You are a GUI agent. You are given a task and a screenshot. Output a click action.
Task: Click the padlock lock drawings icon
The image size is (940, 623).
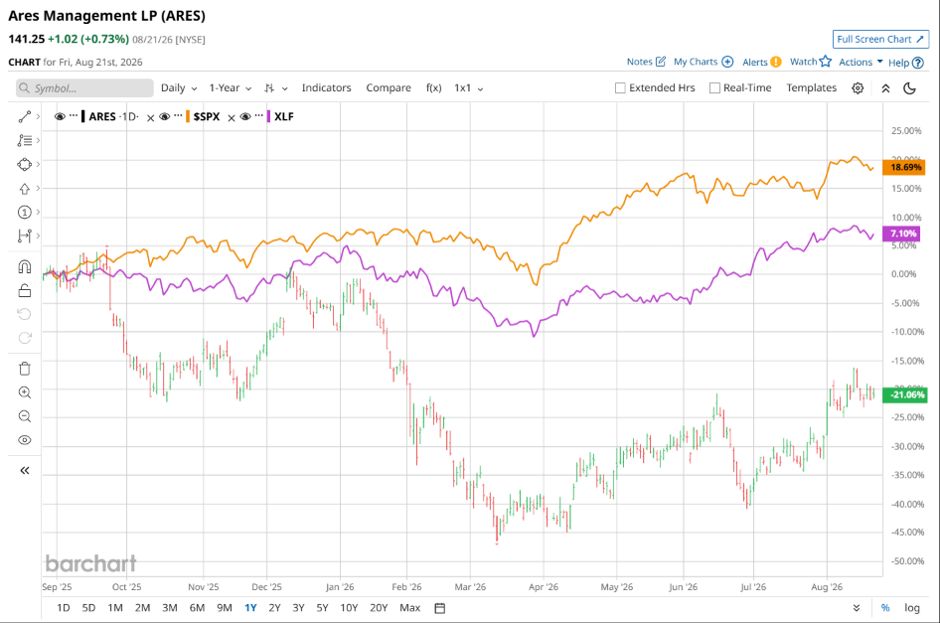click(x=25, y=290)
